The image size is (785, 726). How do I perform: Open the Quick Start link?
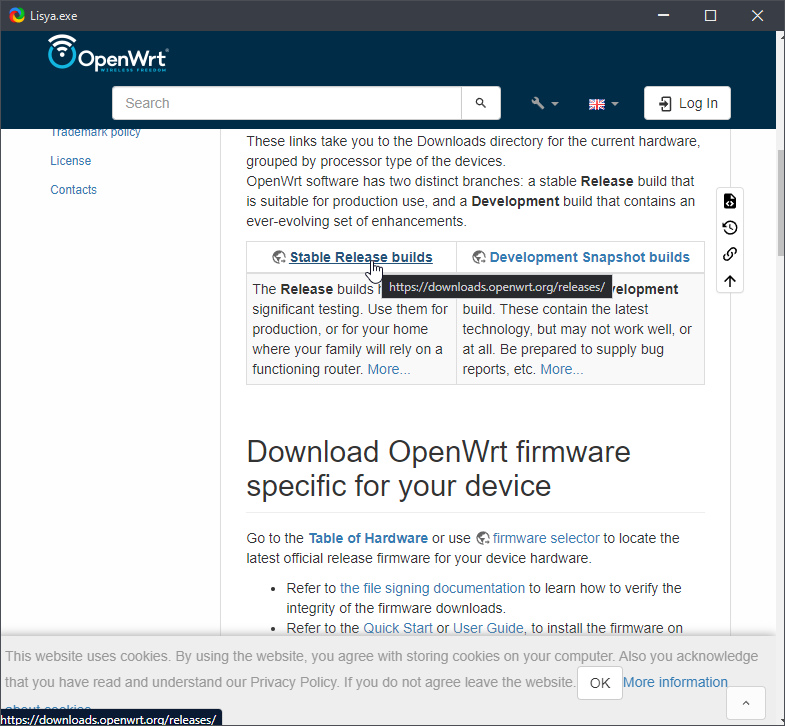[x=398, y=628]
